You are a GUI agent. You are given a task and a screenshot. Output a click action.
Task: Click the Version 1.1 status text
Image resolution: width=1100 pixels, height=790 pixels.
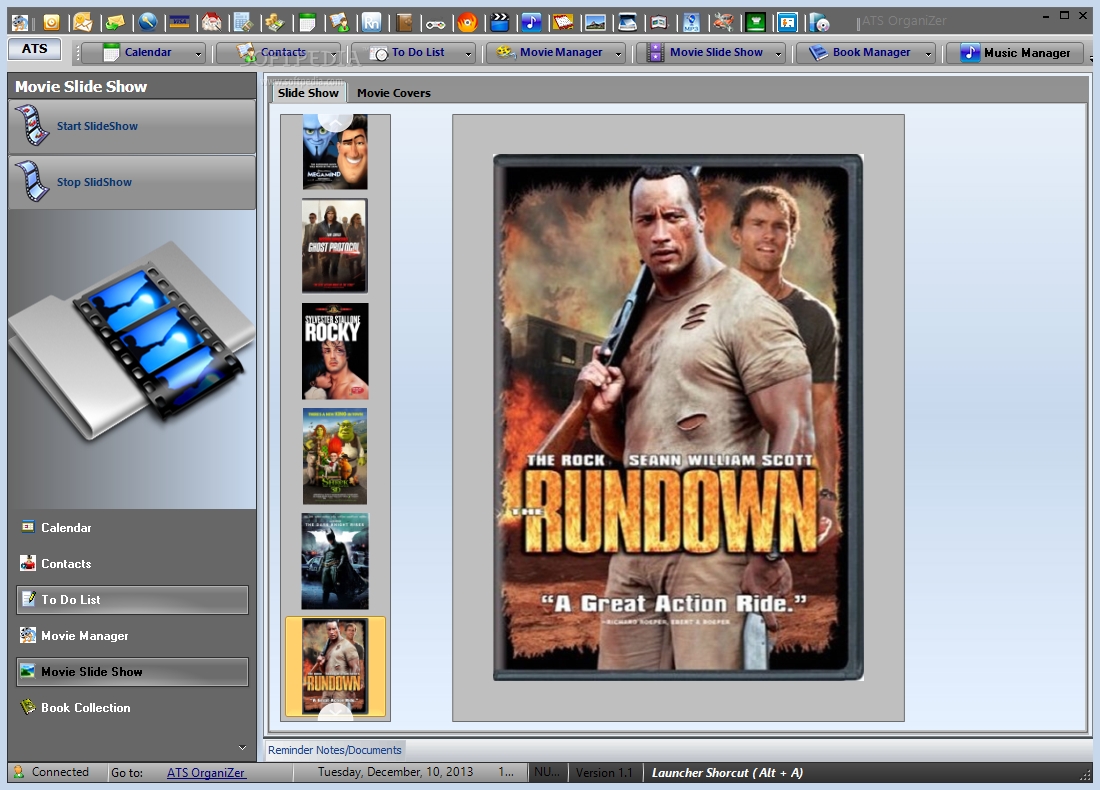(x=604, y=772)
